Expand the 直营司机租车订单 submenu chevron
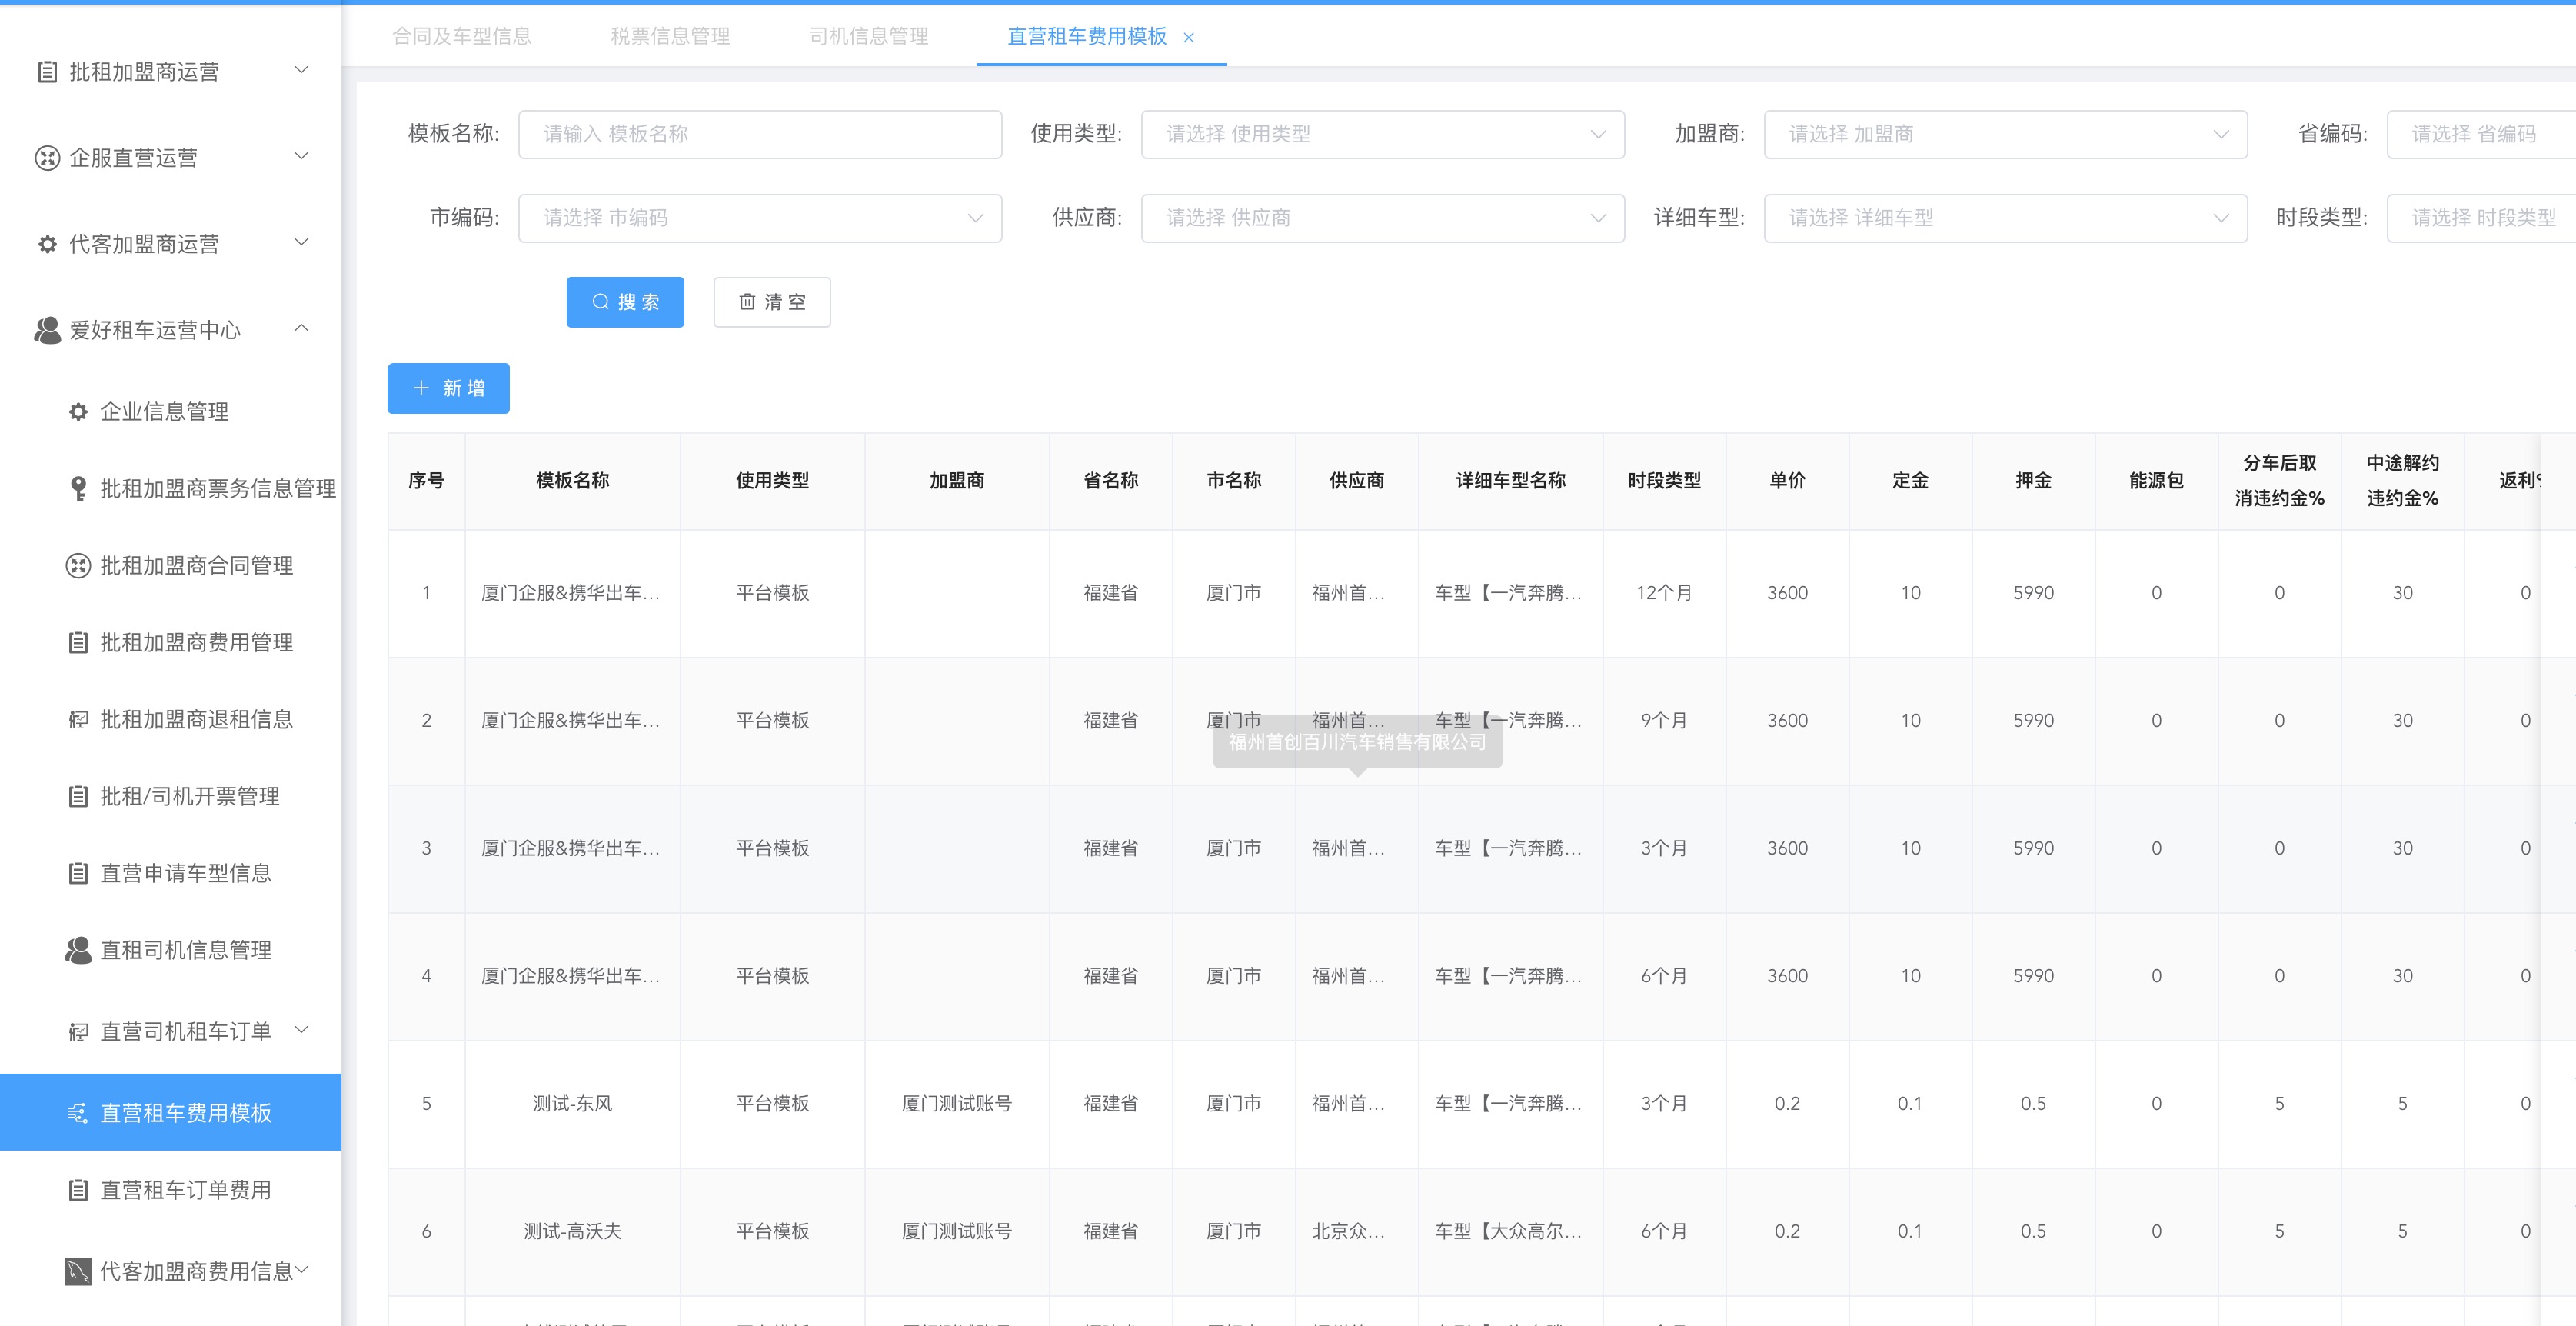Screen dimensions: 2576x1326 pos(301,1030)
